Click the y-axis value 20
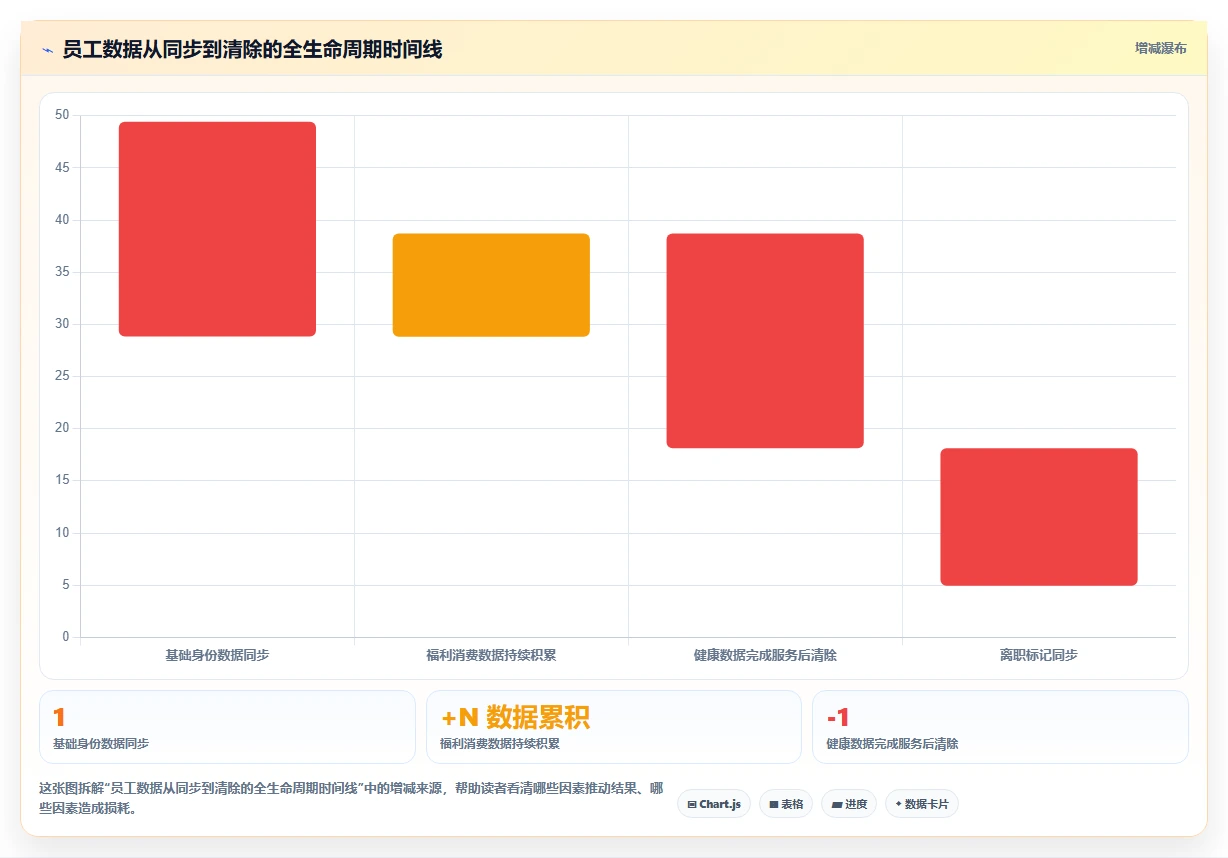 (62, 428)
